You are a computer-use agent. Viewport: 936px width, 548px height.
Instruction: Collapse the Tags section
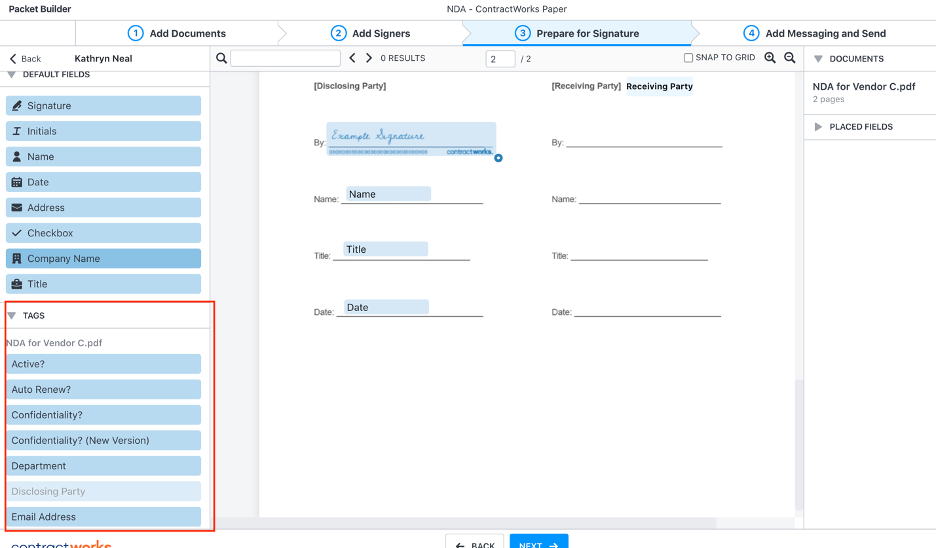[11, 315]
